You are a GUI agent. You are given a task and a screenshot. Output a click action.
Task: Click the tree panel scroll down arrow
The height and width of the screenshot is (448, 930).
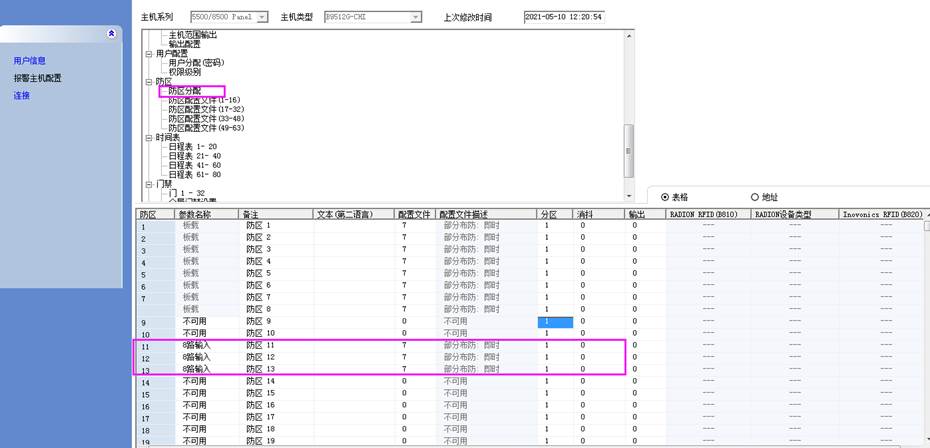(629, 196)
